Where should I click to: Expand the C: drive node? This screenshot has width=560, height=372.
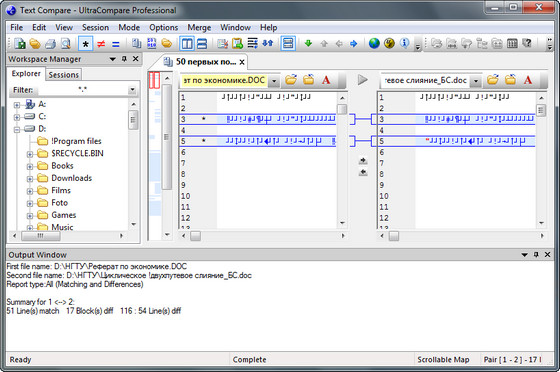16,117
